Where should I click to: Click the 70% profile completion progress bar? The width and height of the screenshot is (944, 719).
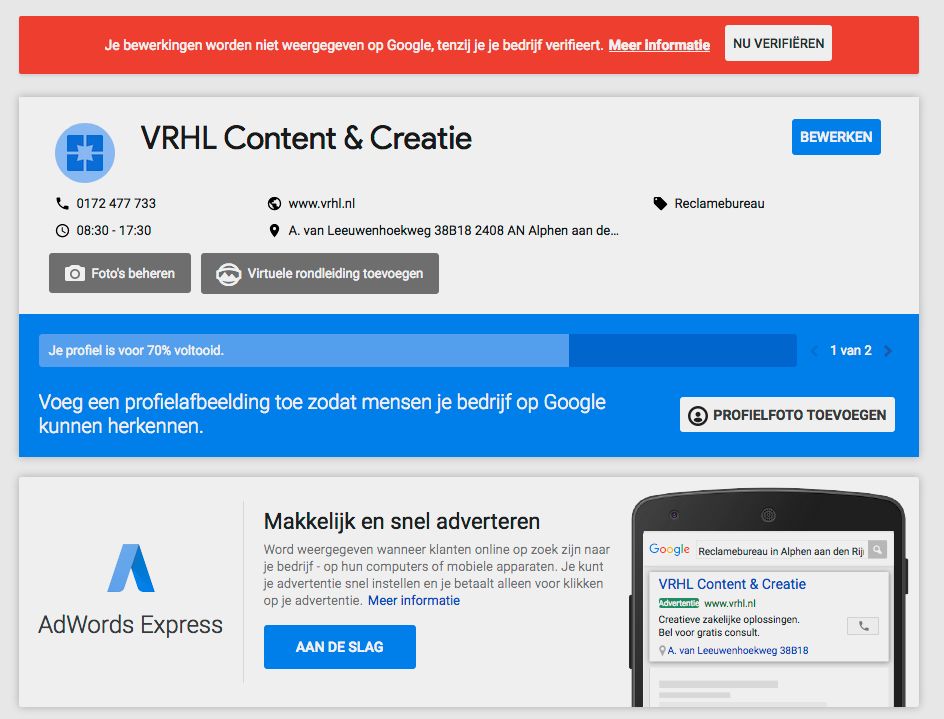pyautogui.click(x=417, y=351)
